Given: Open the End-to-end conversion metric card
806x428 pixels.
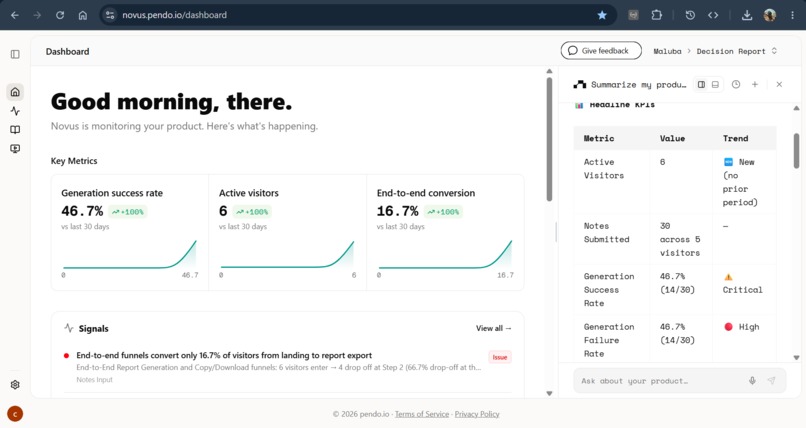Looking at the screenshot, I should pyautogui.click(x=445, y=233).
